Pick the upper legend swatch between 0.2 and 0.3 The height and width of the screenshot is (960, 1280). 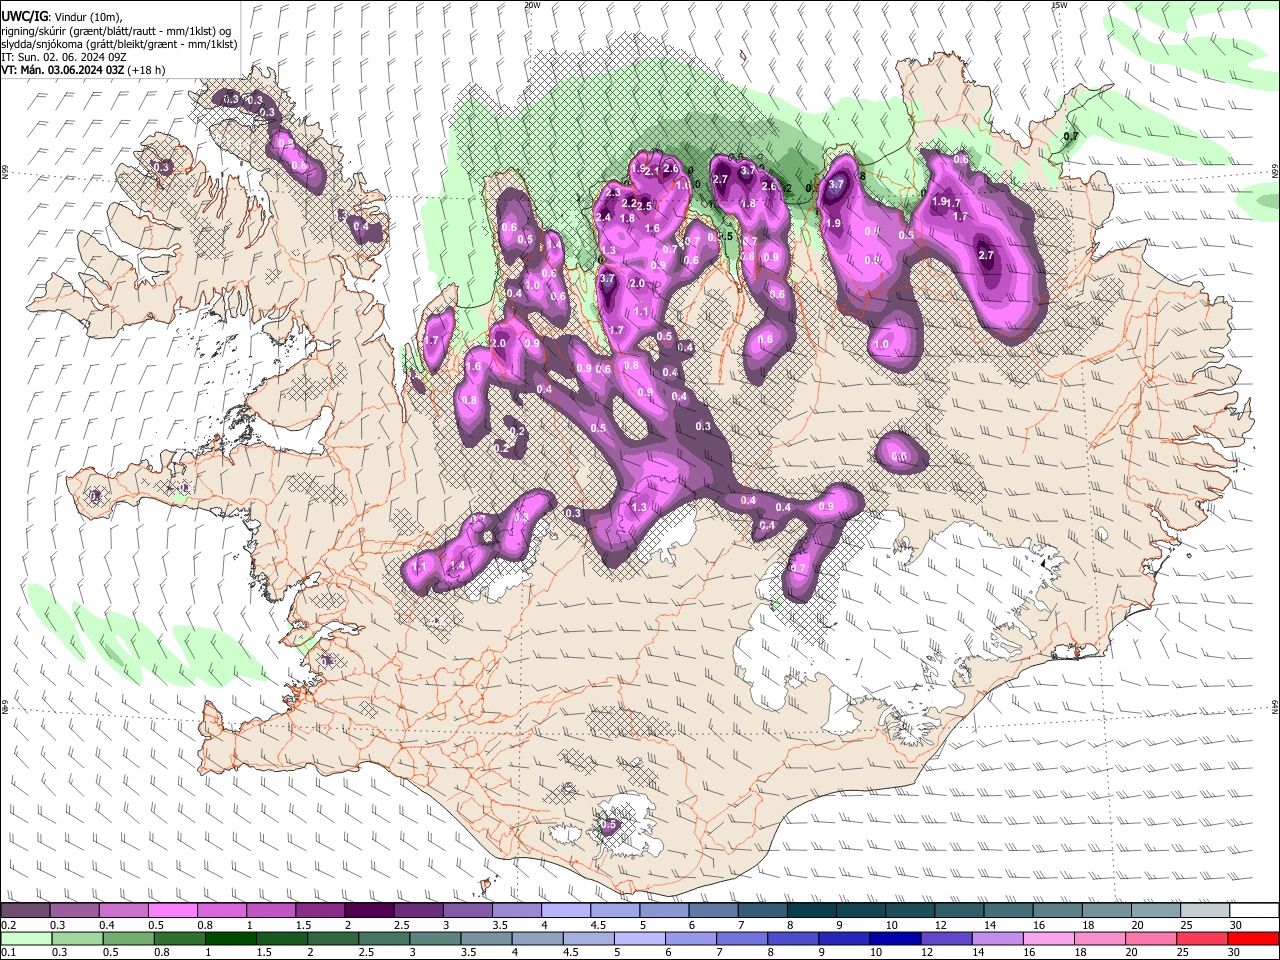click(25, 911)
